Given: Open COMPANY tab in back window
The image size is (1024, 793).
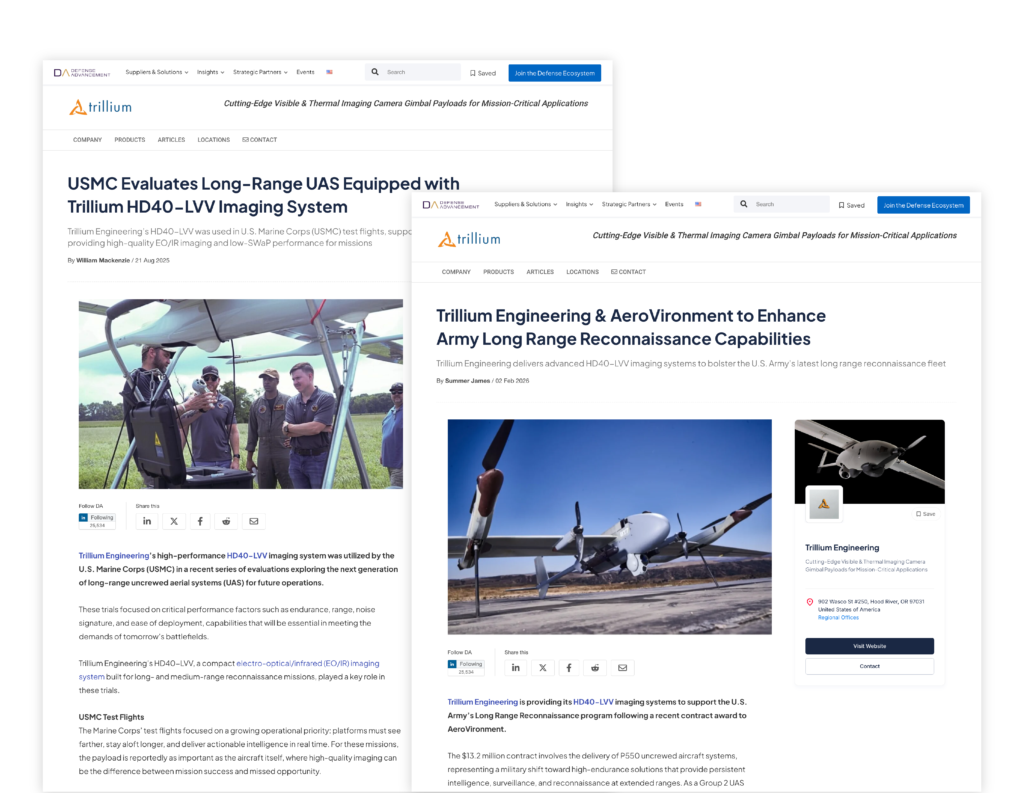Looking at the screenshot, I should point(88,140).
